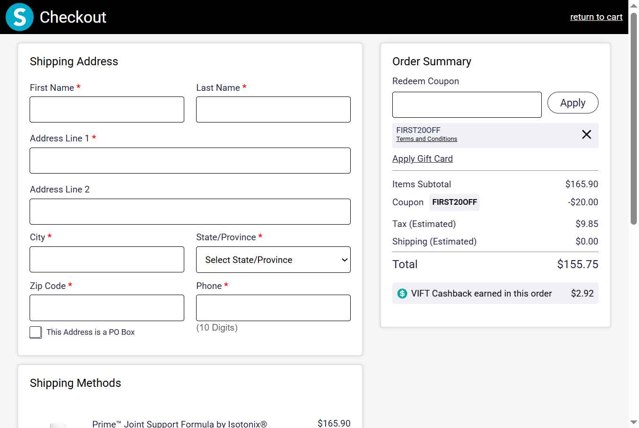Click the FIRST20OFF coupon badge in summary
The image size is (639, 428).
click(454, 202)
